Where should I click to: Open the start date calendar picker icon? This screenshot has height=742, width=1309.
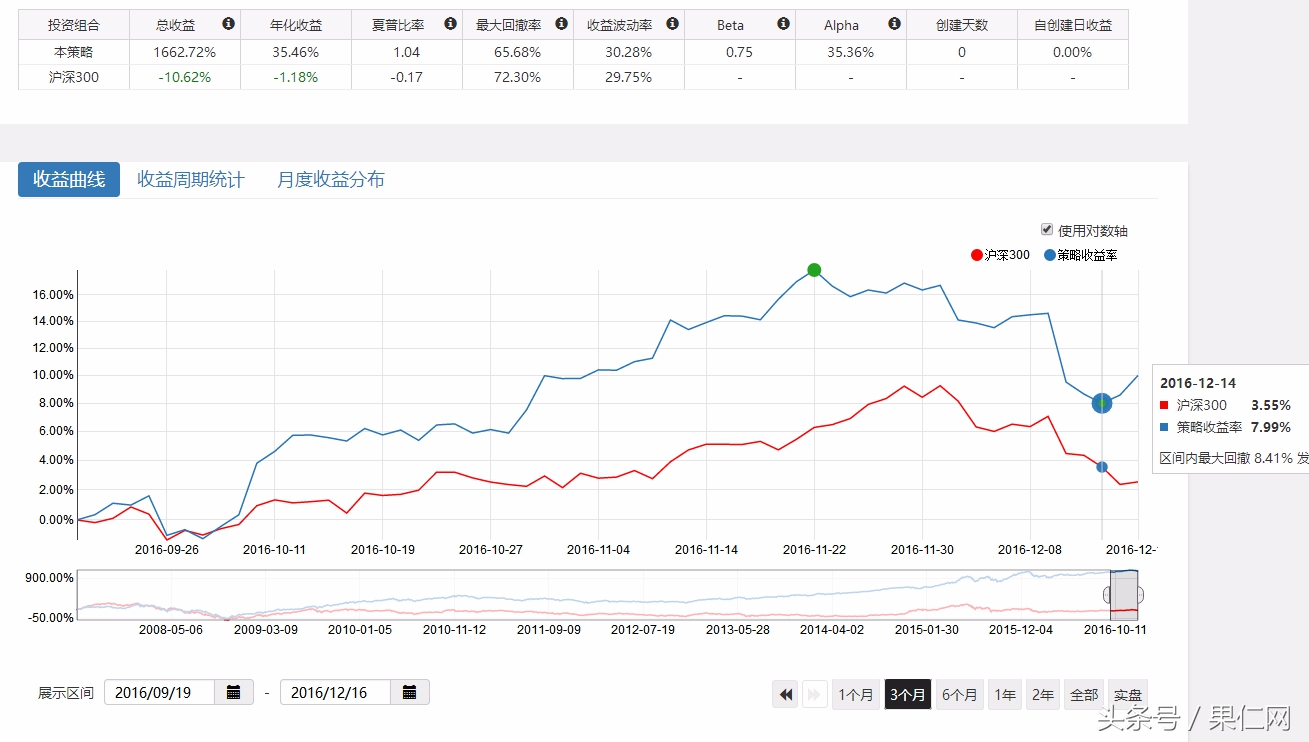click(x=235, y=691)
